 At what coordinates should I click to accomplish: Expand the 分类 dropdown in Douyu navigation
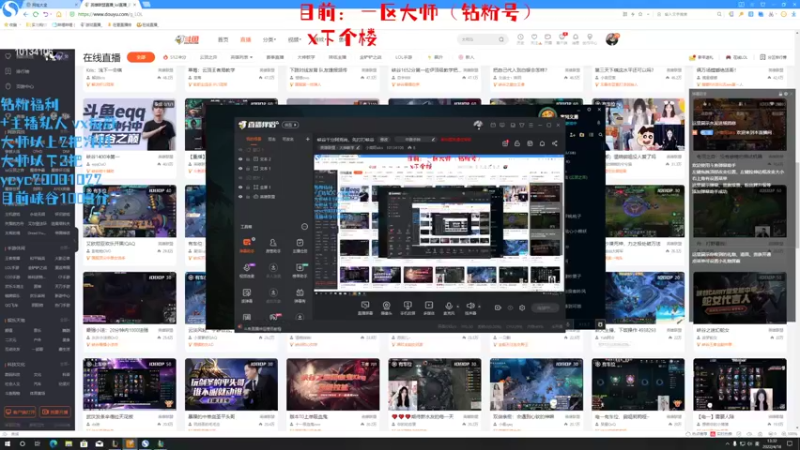pos(269,39)
